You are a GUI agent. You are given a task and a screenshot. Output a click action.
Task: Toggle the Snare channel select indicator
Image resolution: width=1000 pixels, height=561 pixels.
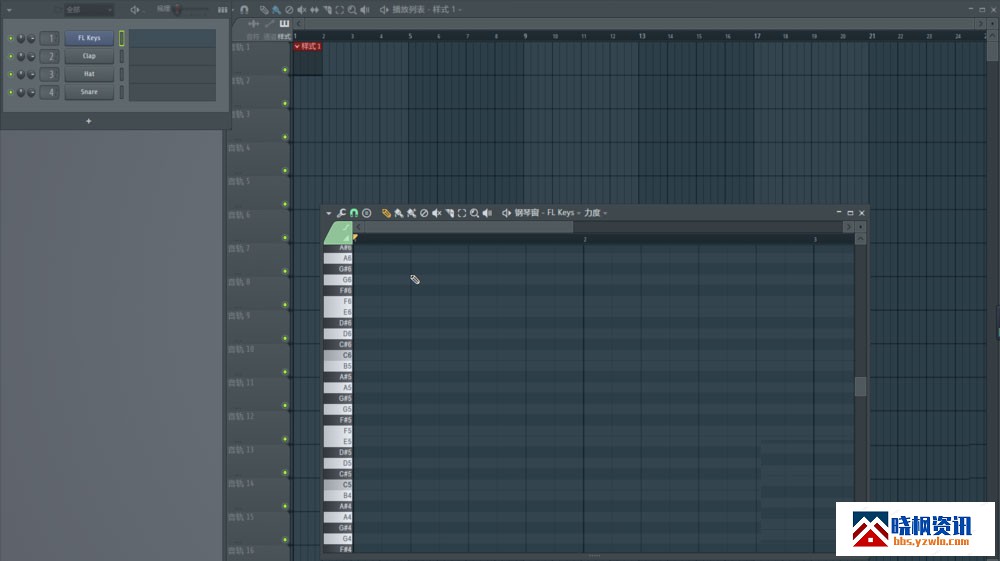[122, 92]
